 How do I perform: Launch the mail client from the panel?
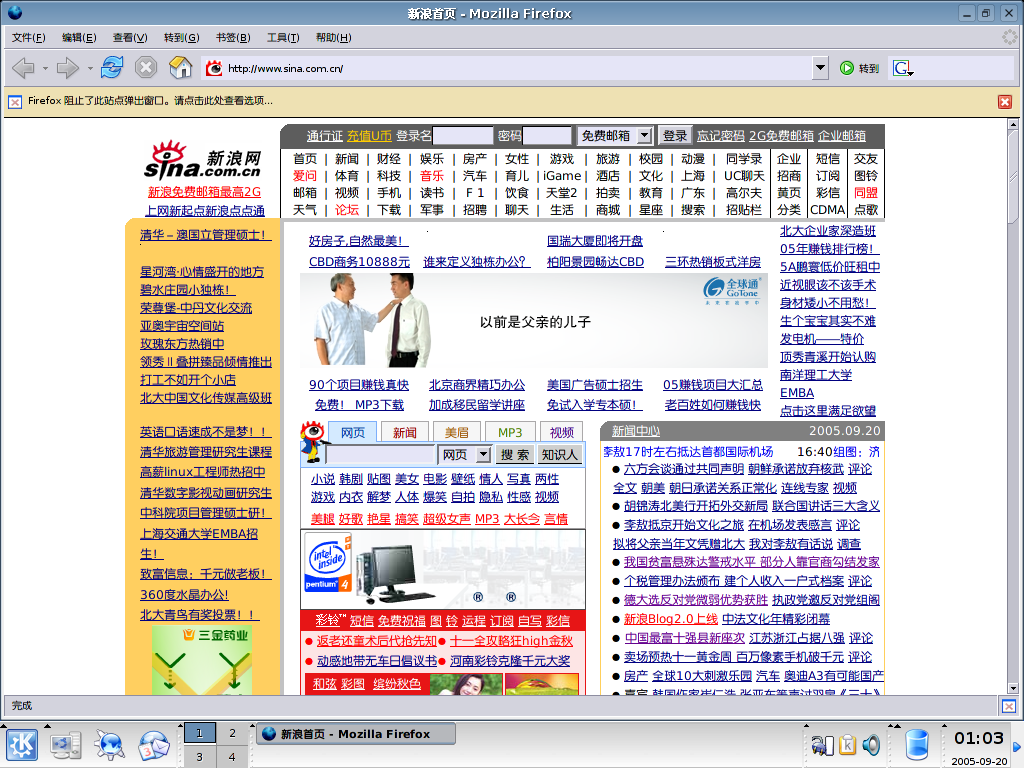point(153,746)
